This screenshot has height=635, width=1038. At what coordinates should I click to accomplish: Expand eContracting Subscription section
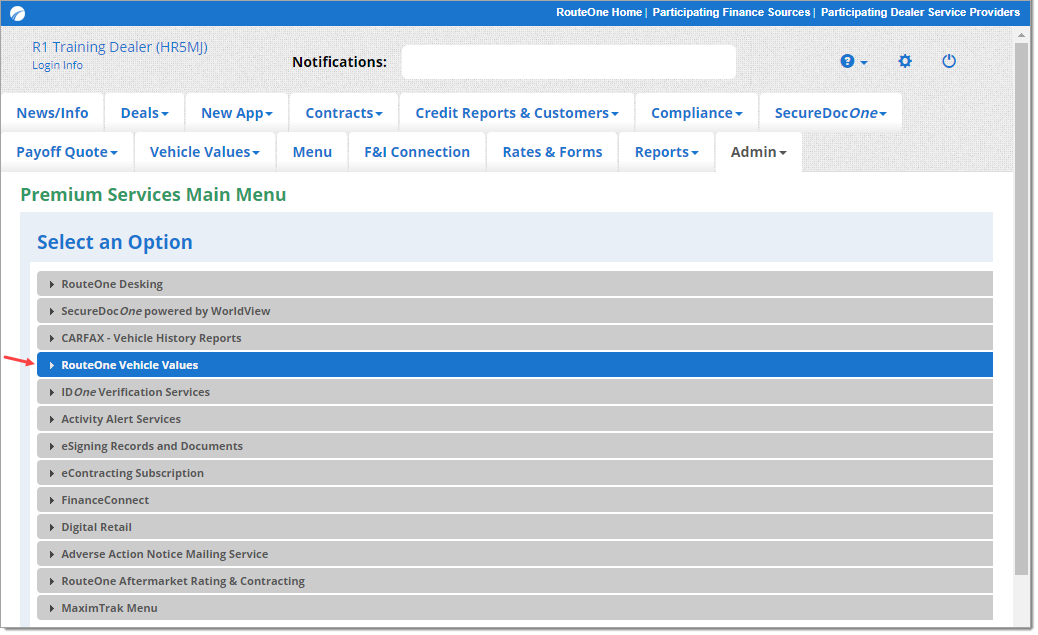click(x=514, y=473)
